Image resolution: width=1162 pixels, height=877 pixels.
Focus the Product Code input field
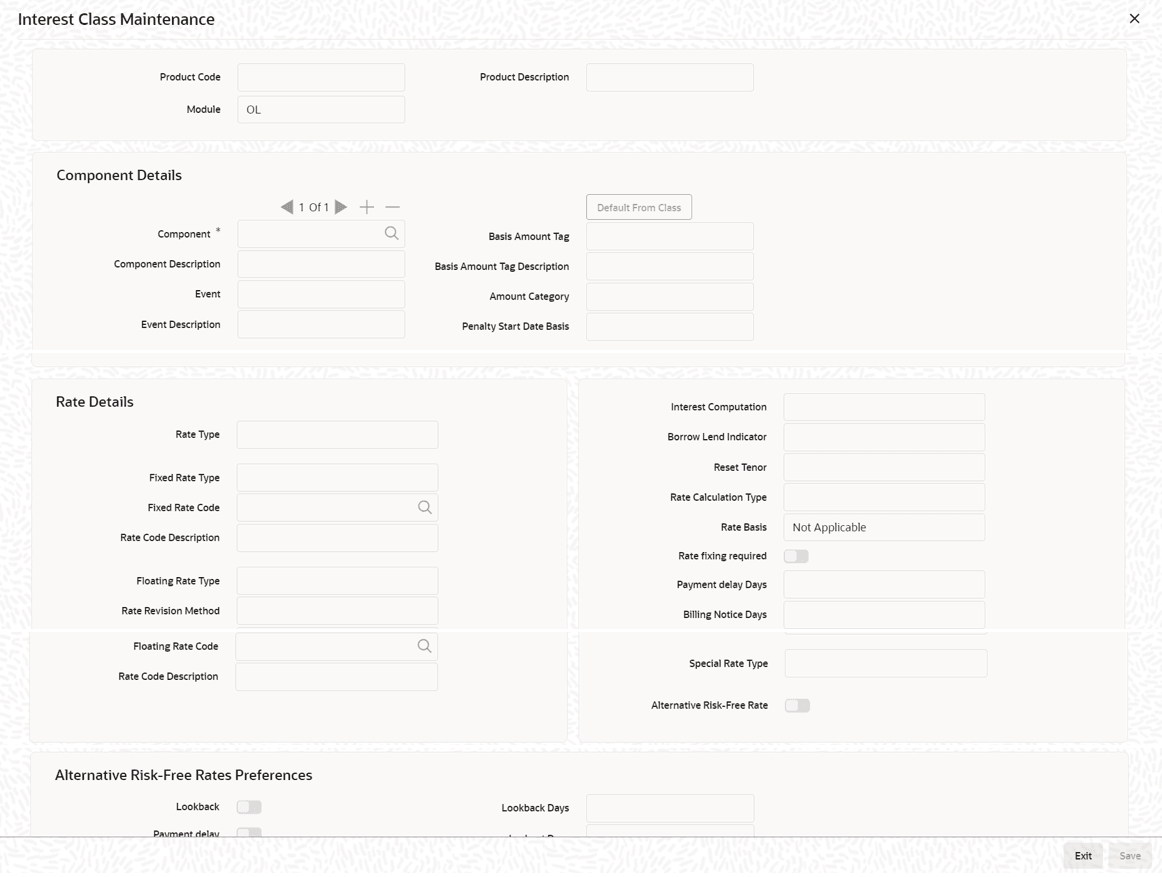click(x=321, y=77)
